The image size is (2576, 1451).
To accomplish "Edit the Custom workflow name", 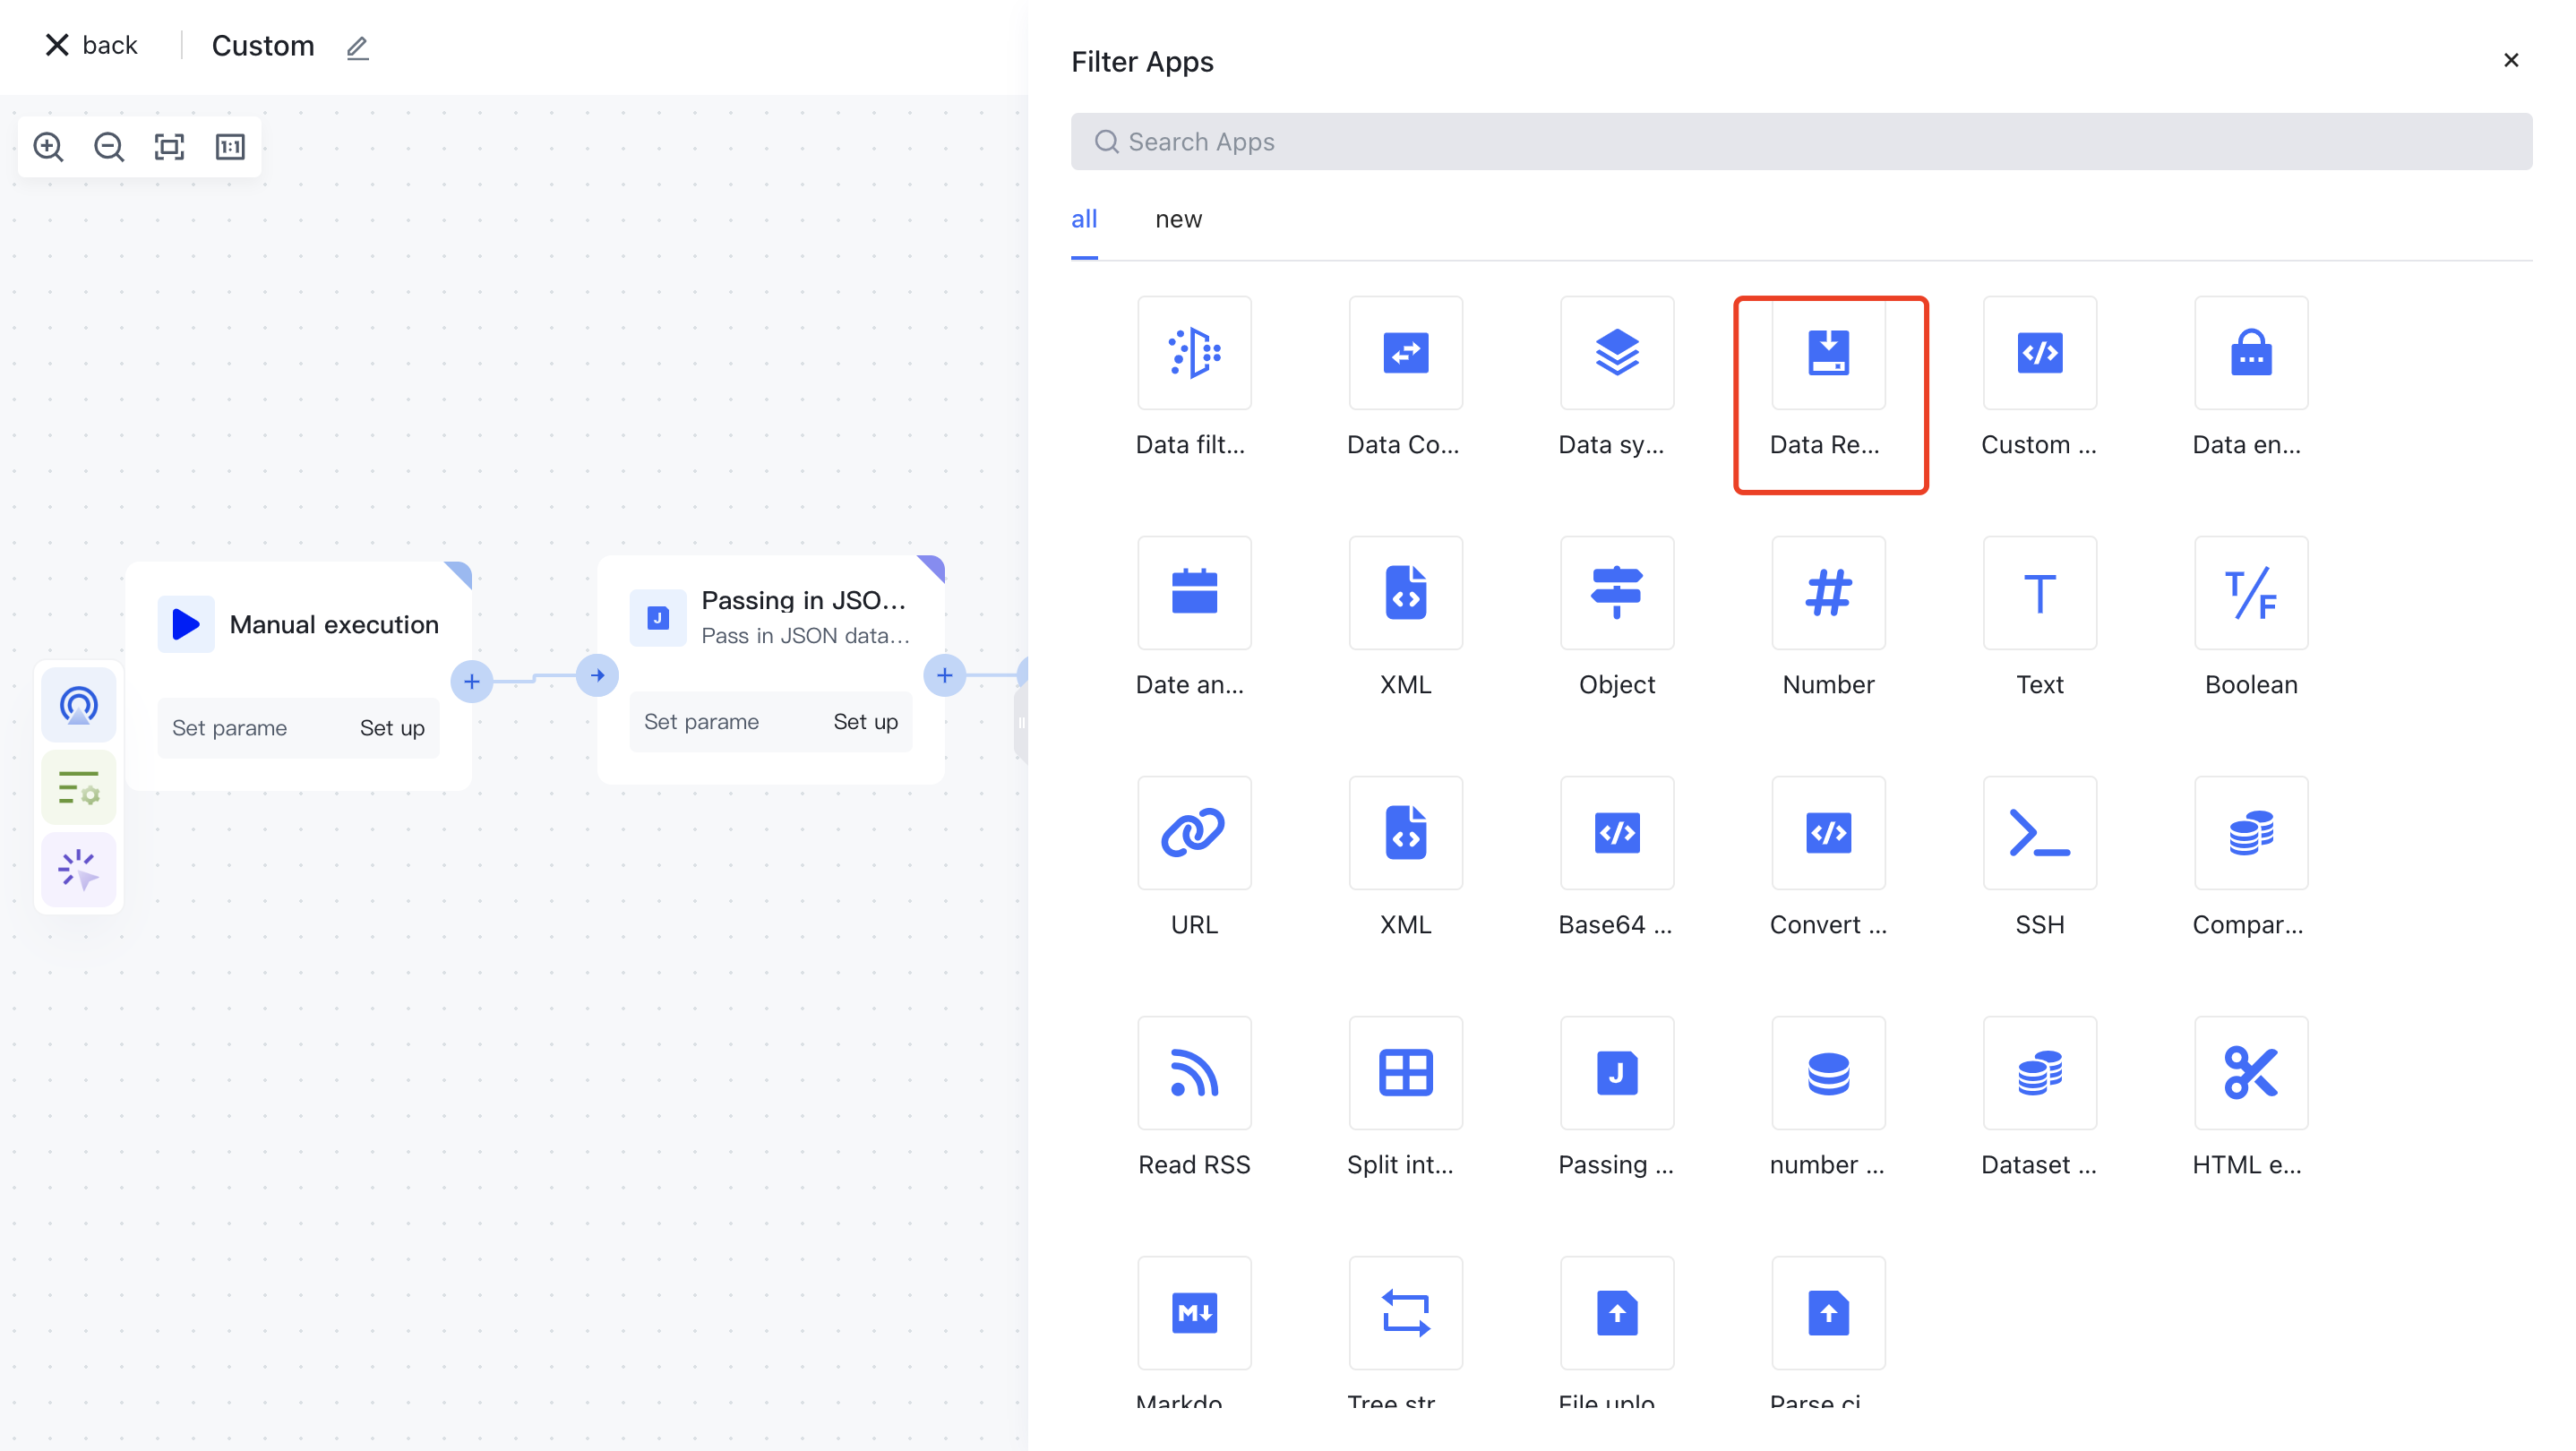I will click(x=357, y=47).
